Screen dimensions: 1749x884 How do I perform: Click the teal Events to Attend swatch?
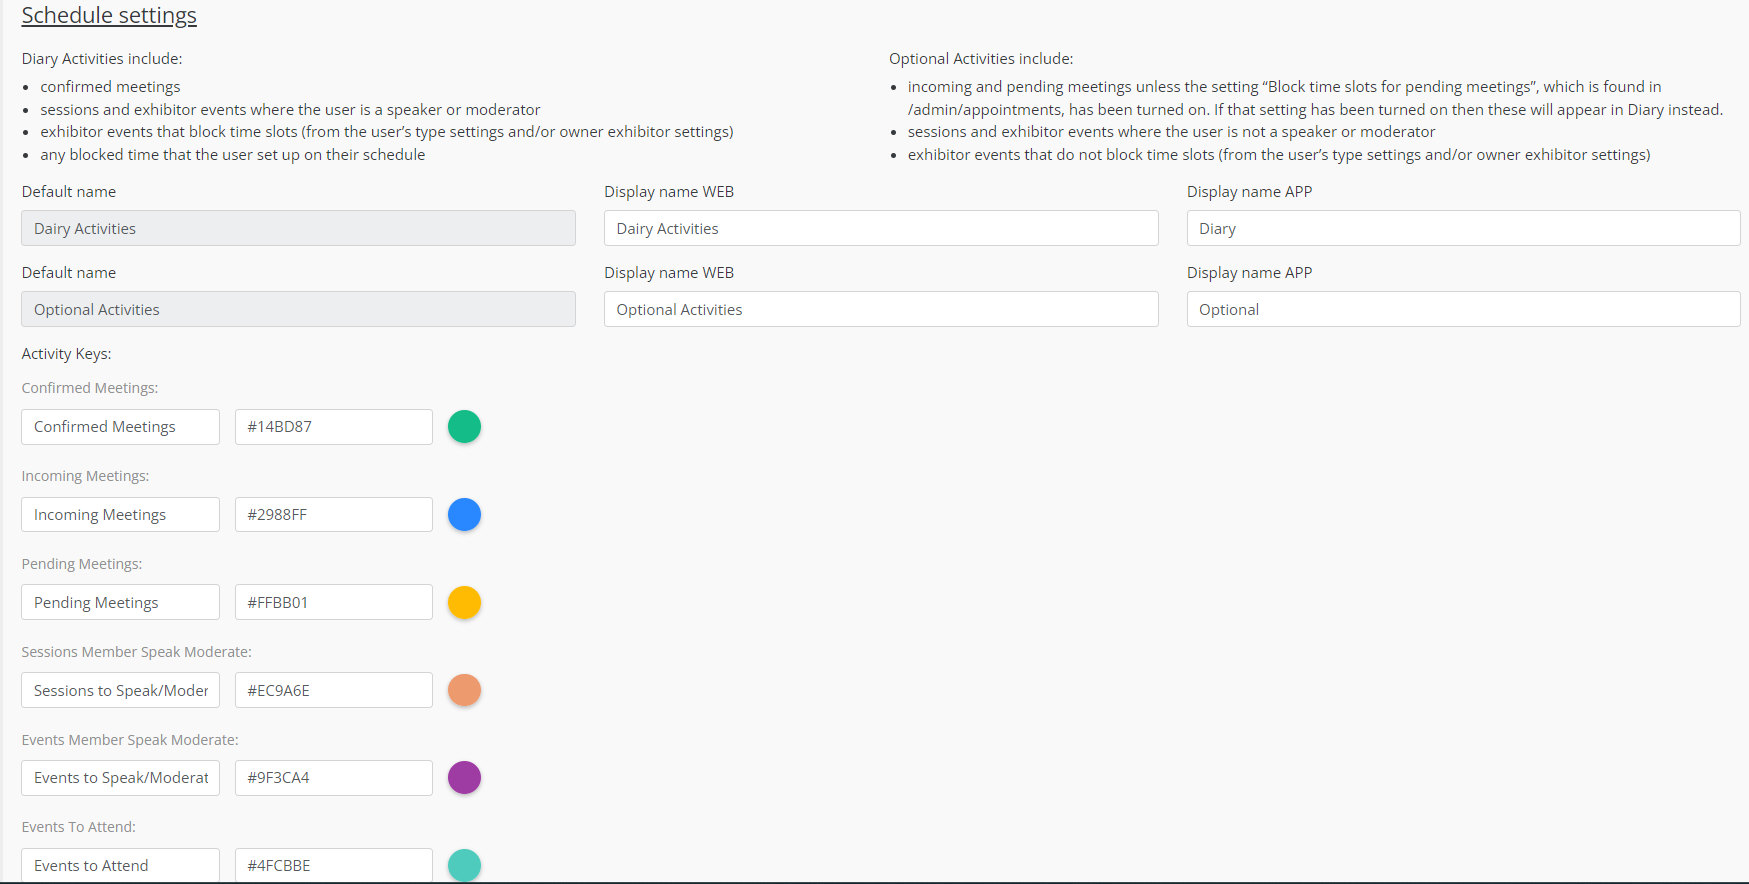tap(464, 865)
